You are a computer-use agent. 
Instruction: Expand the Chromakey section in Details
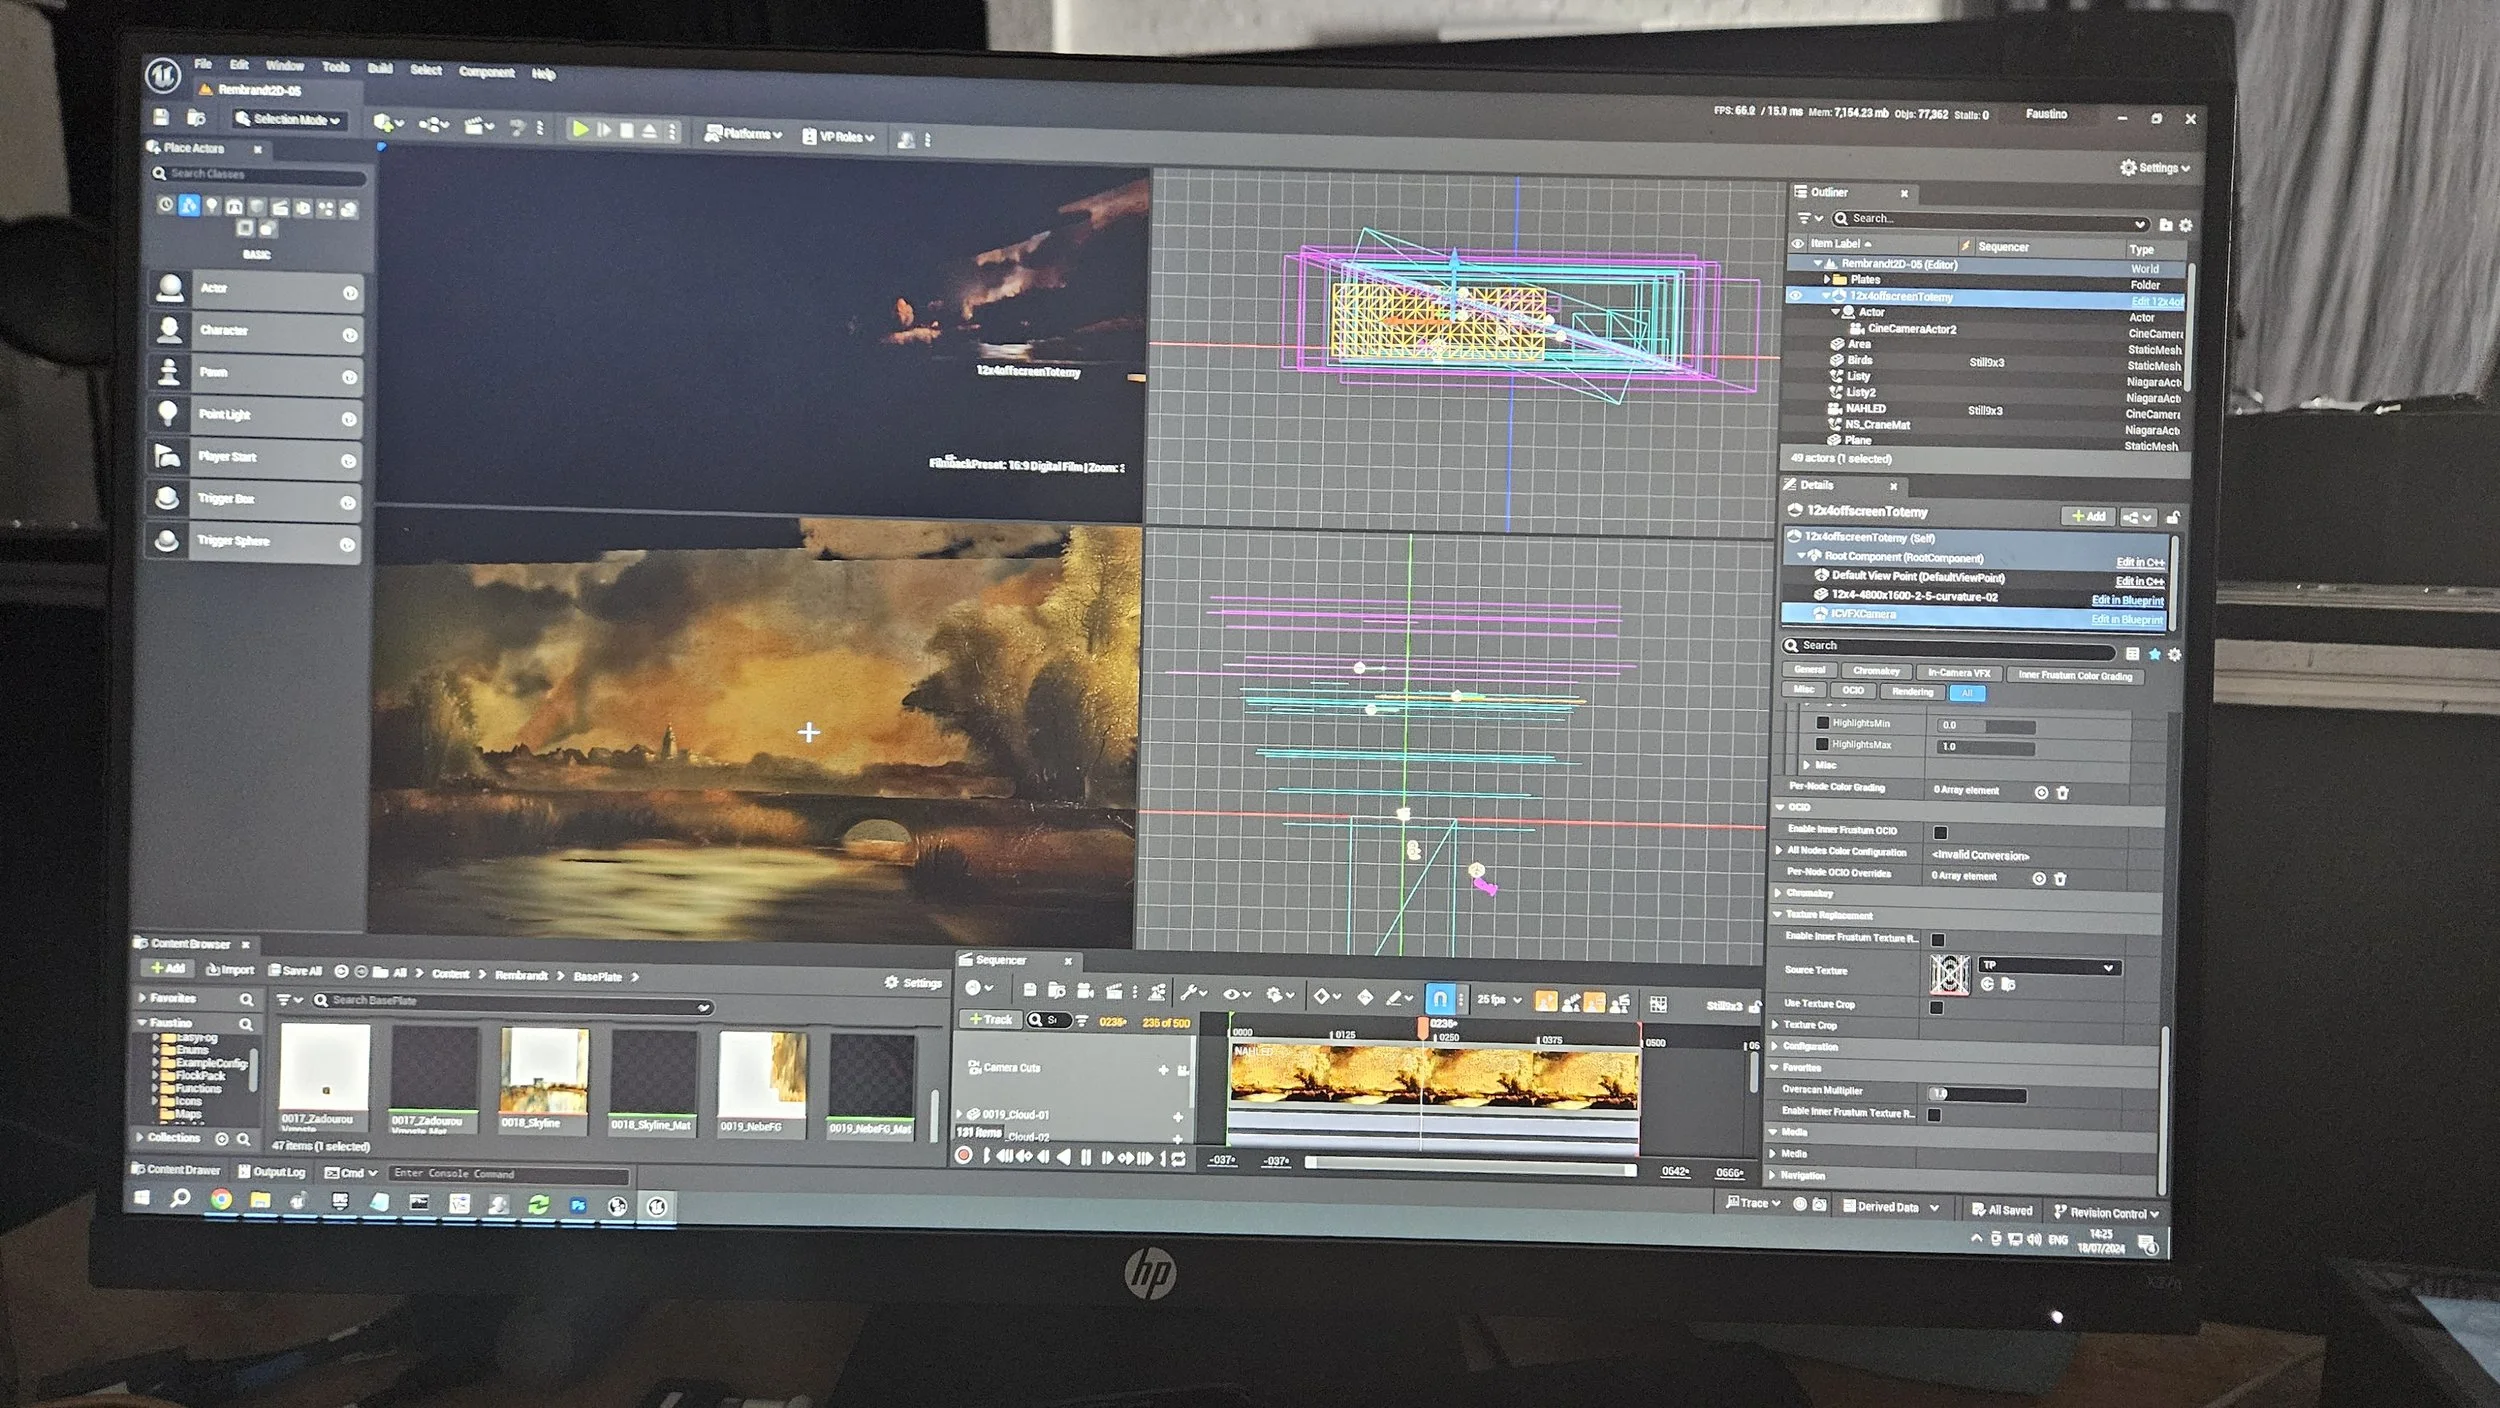[1779, 893]
